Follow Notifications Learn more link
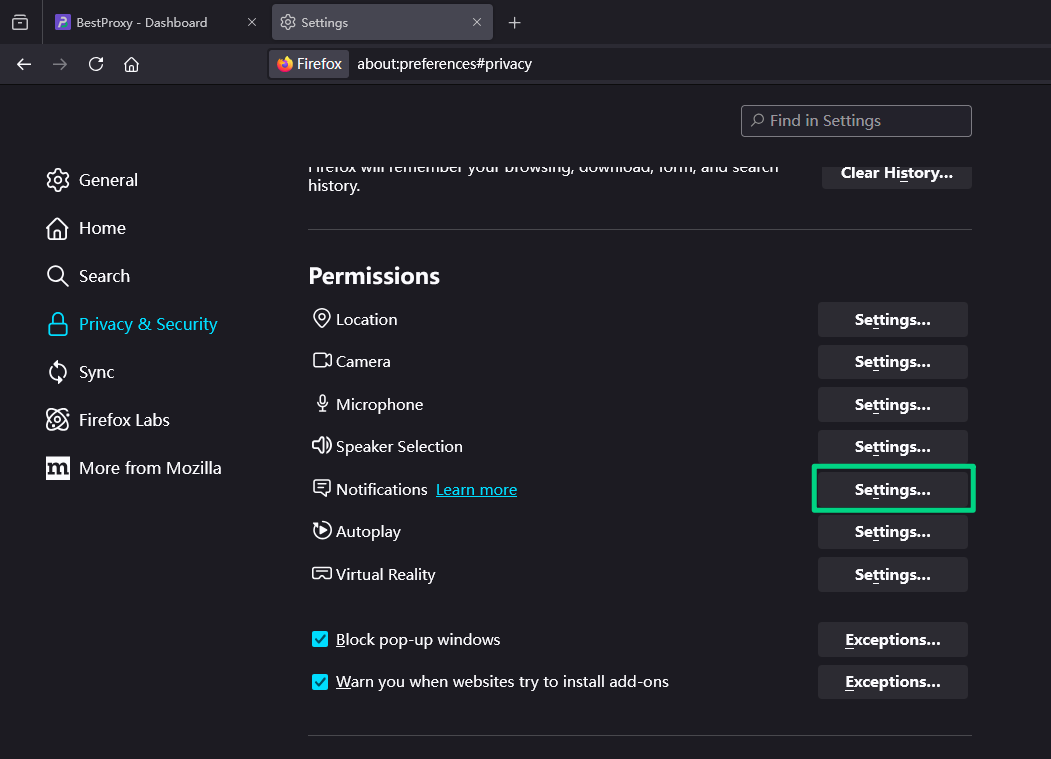 pos(476,489)
